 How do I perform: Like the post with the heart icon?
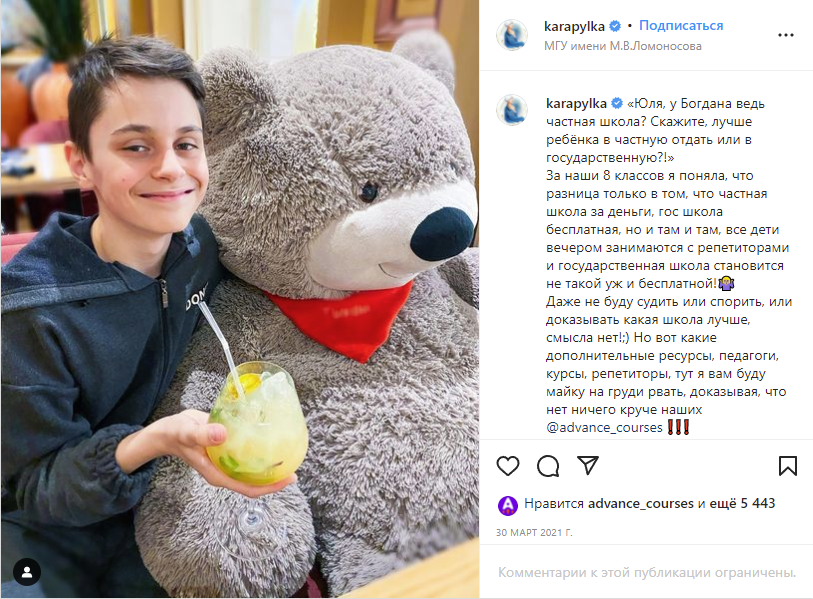point(508,466)
